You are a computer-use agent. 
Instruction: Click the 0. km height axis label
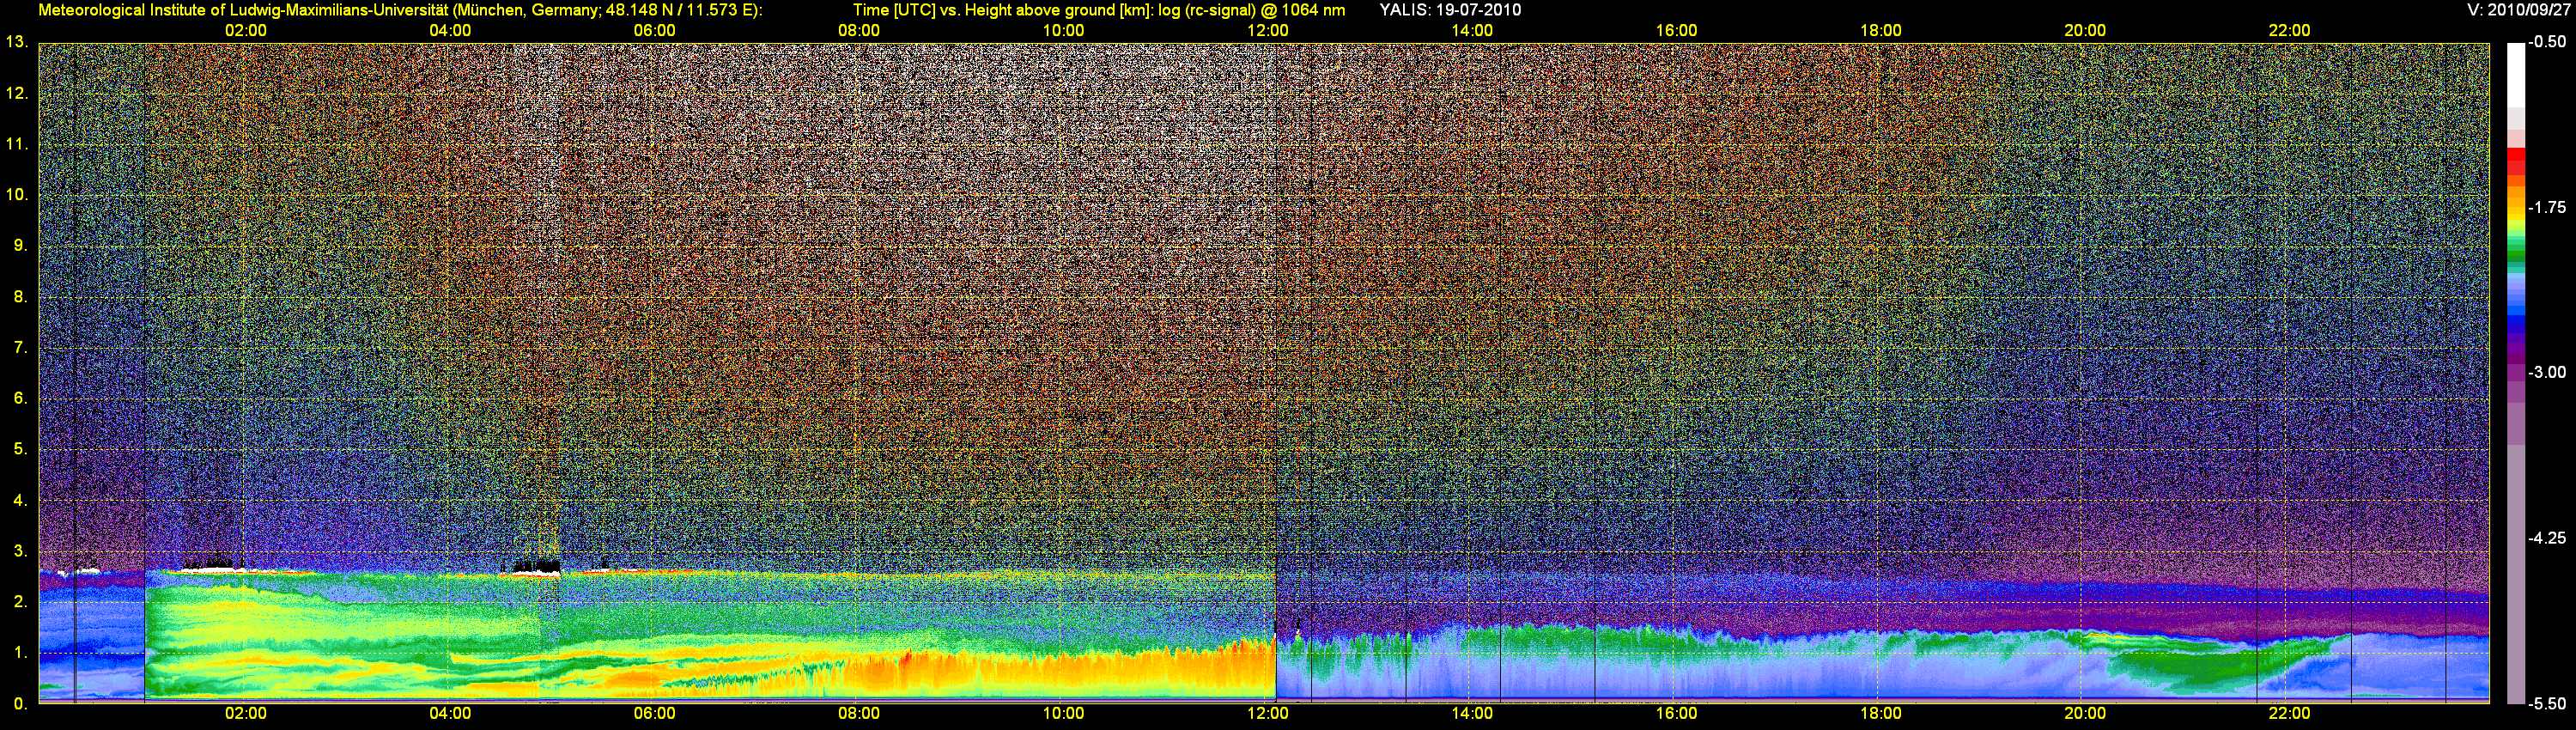[x=20, y=704]
